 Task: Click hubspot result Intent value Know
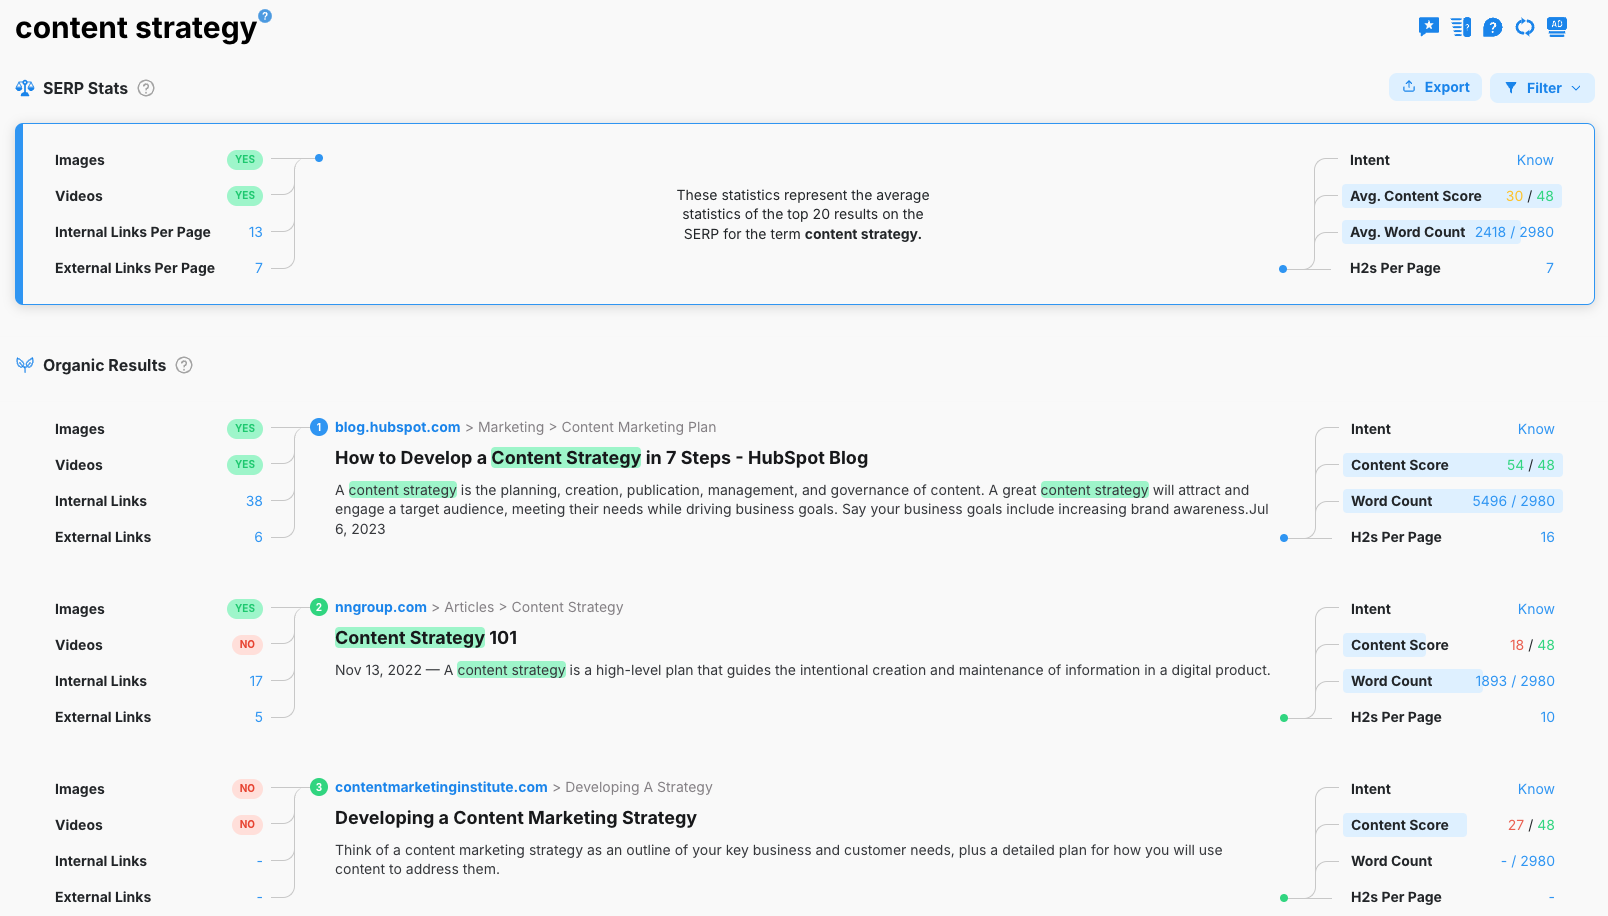coord(1536,429)
